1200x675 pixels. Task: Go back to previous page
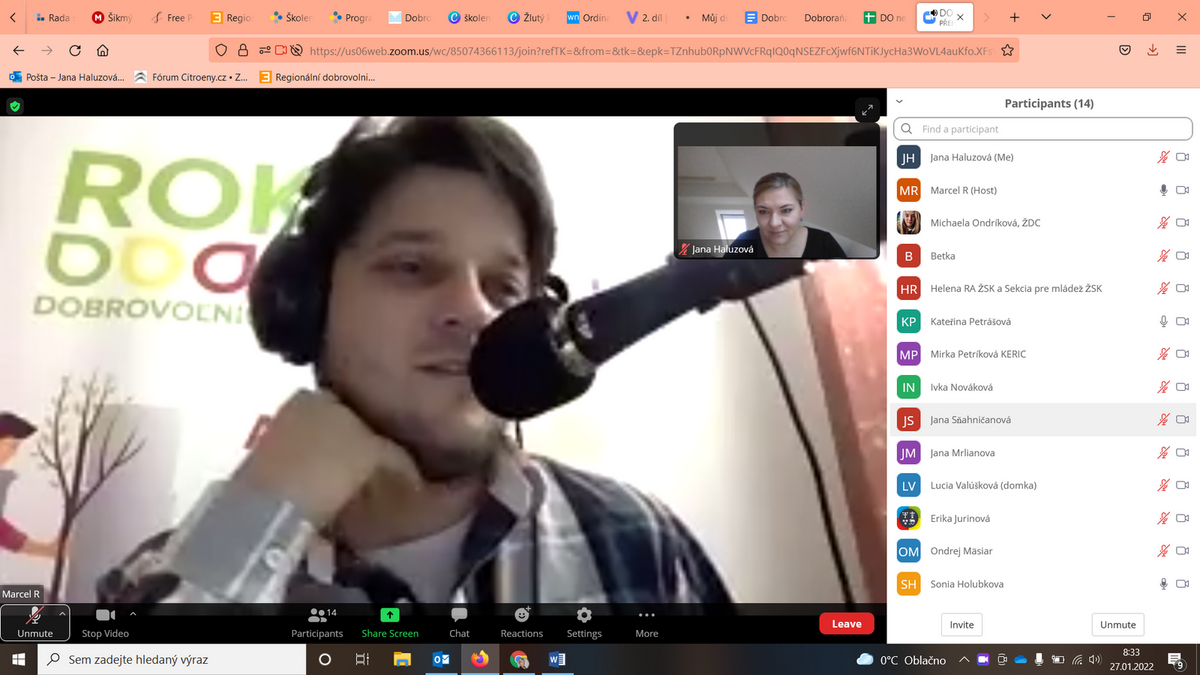pos(19,50)
